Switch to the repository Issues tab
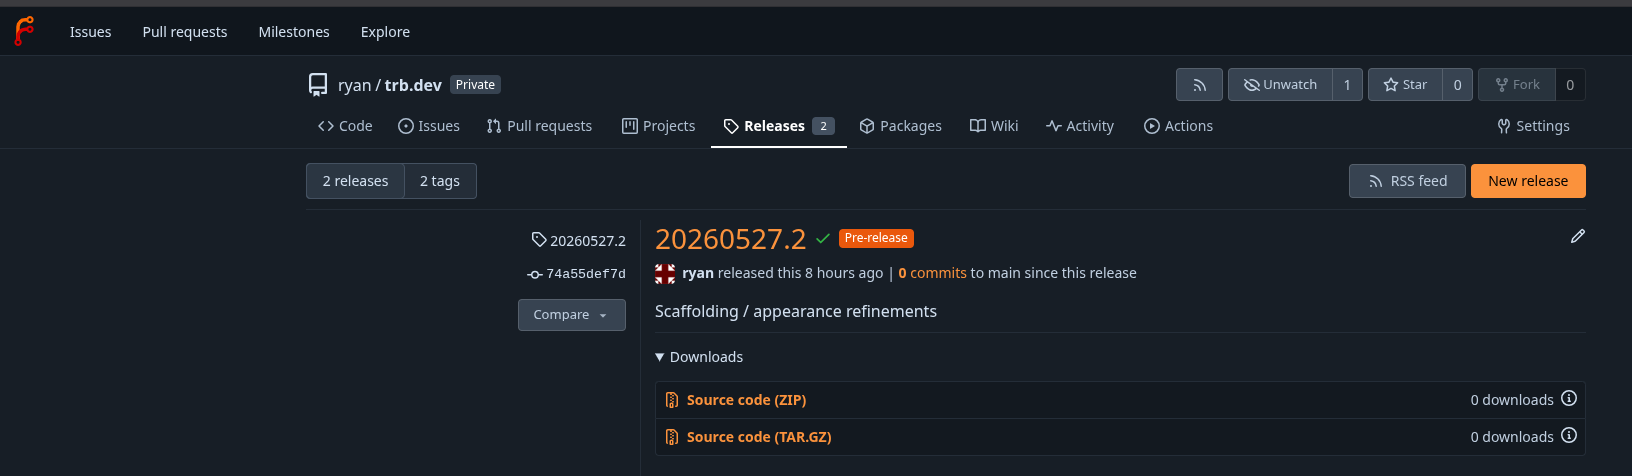This screenshot has width=1632, height=476. click(x=429, y=126)
